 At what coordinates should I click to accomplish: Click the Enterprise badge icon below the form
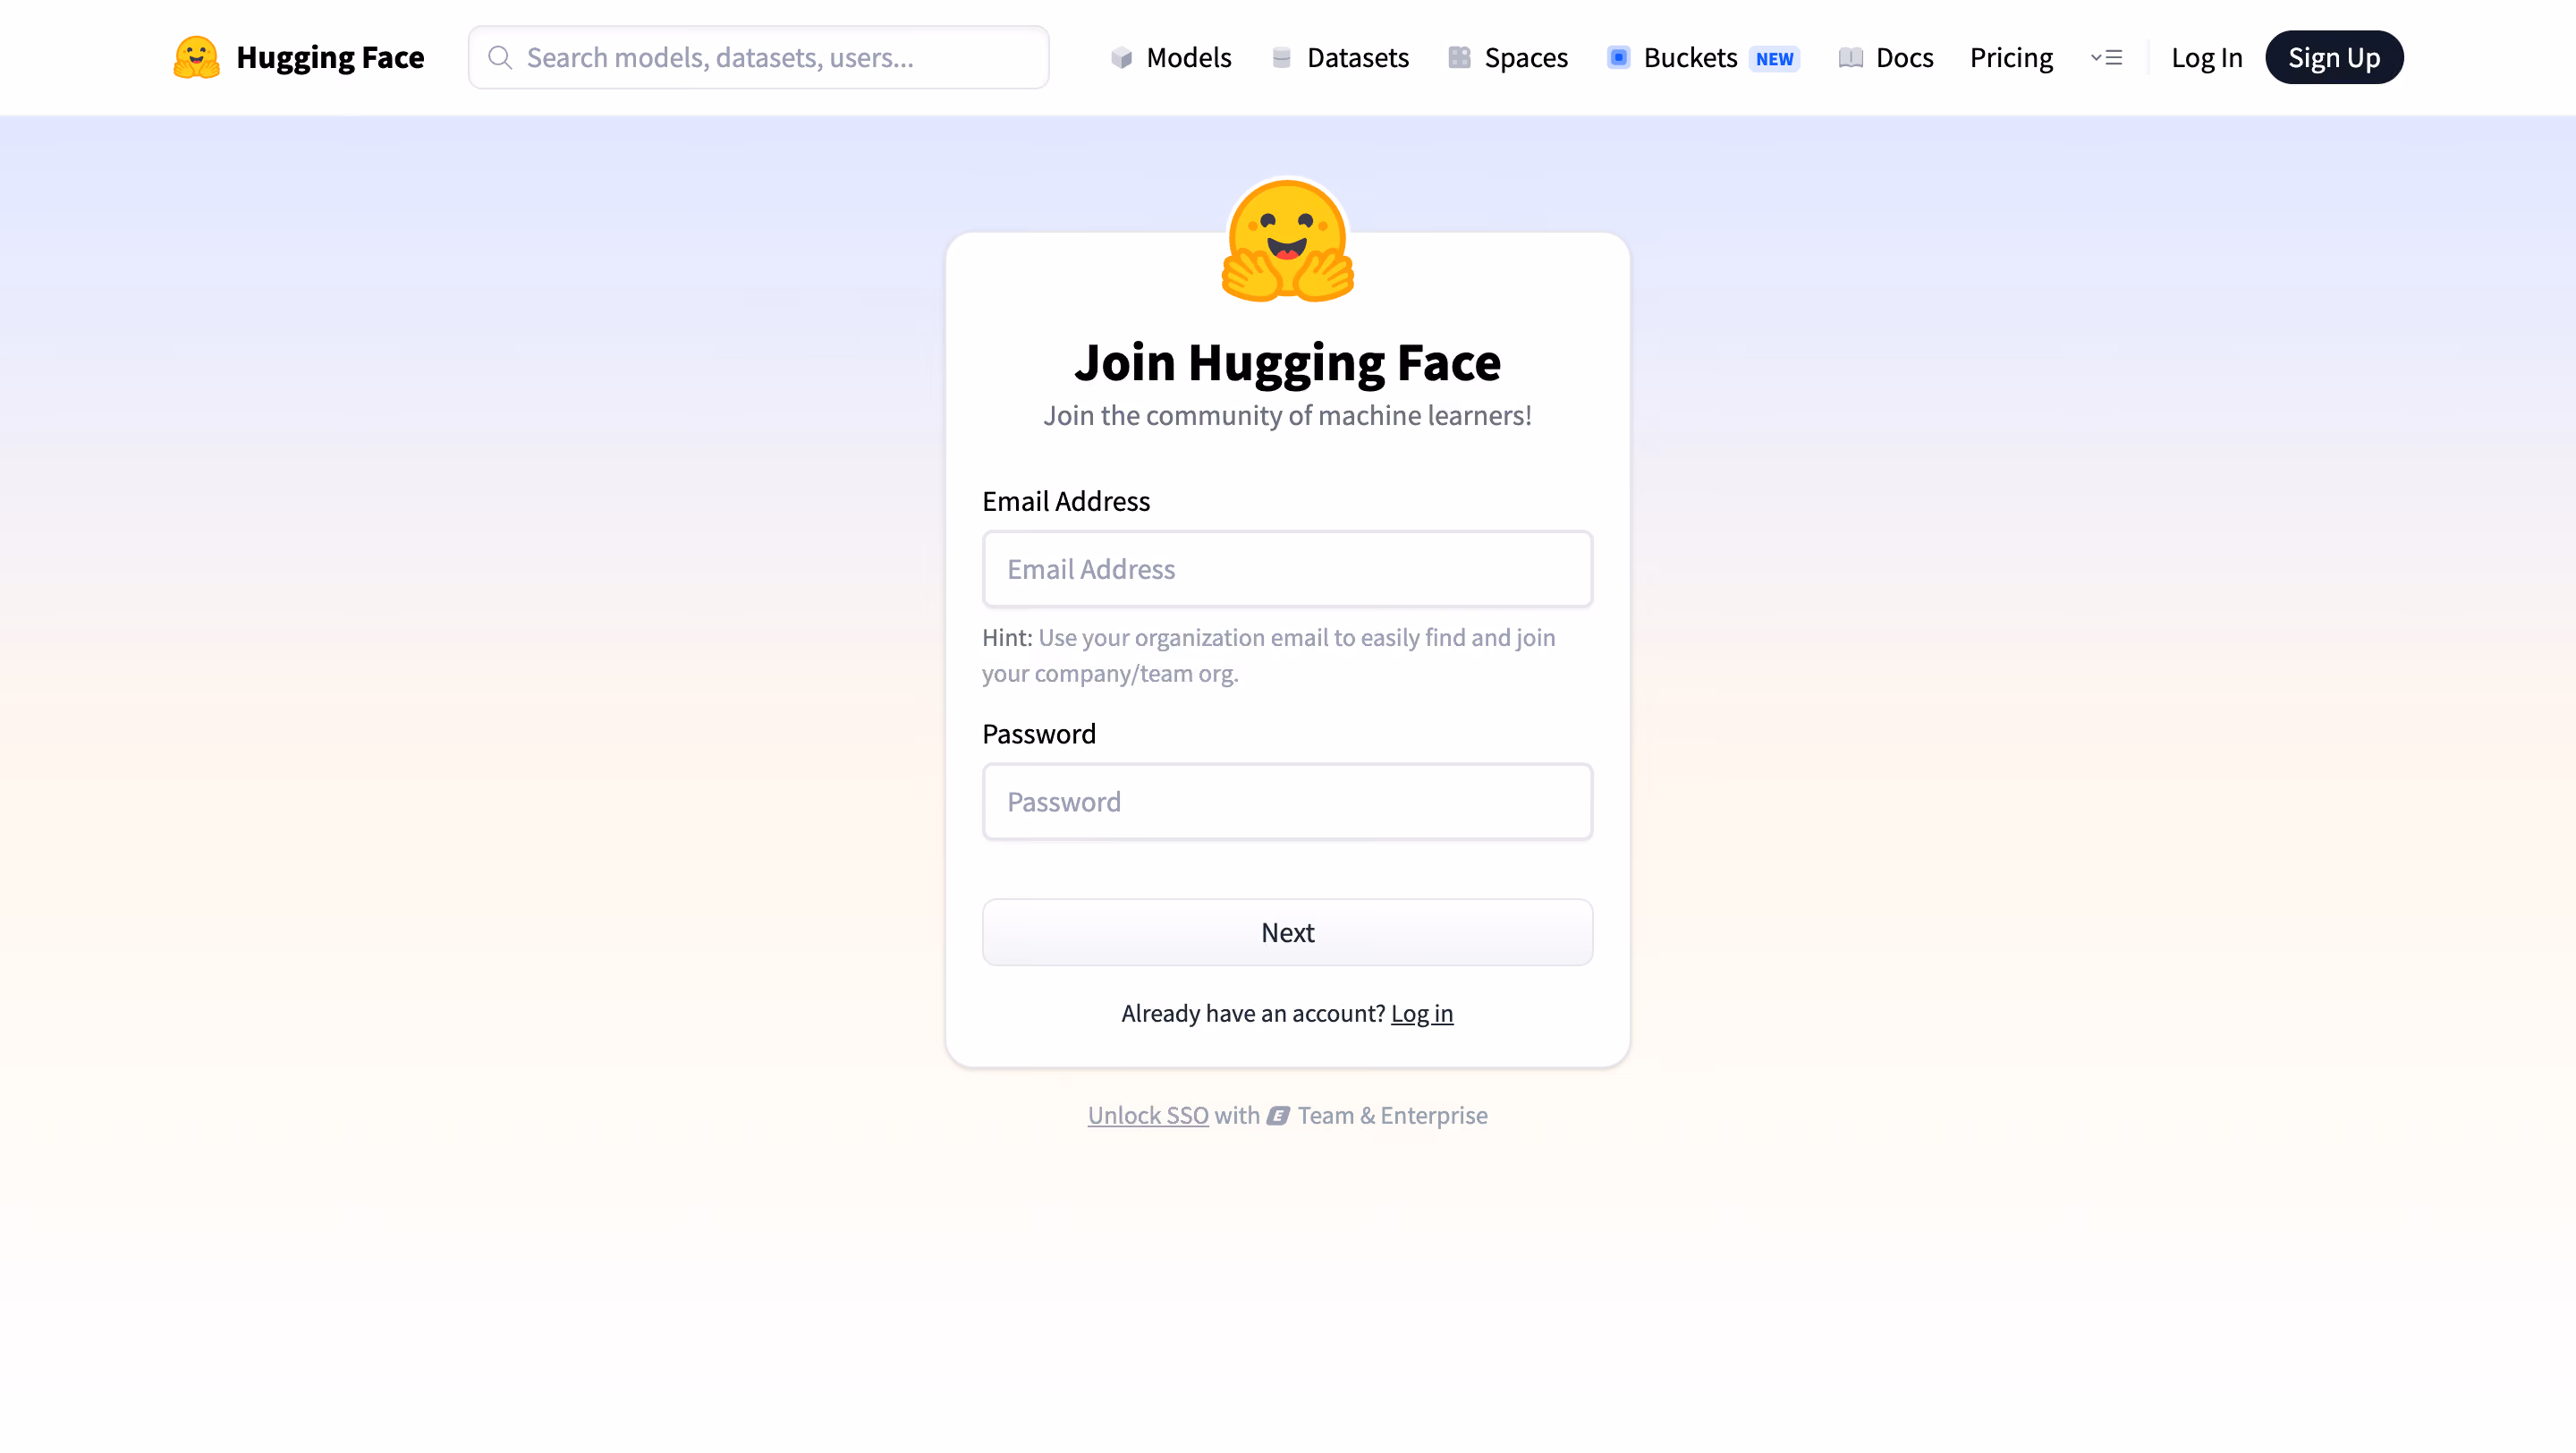(x=1278, y=1115)
